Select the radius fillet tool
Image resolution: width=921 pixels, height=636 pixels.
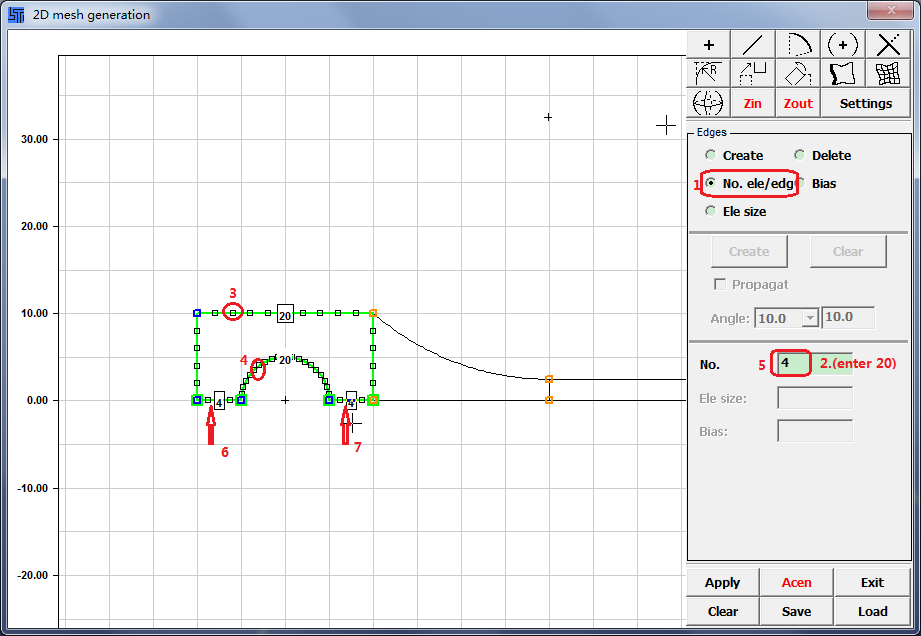(x=709, y=73)
